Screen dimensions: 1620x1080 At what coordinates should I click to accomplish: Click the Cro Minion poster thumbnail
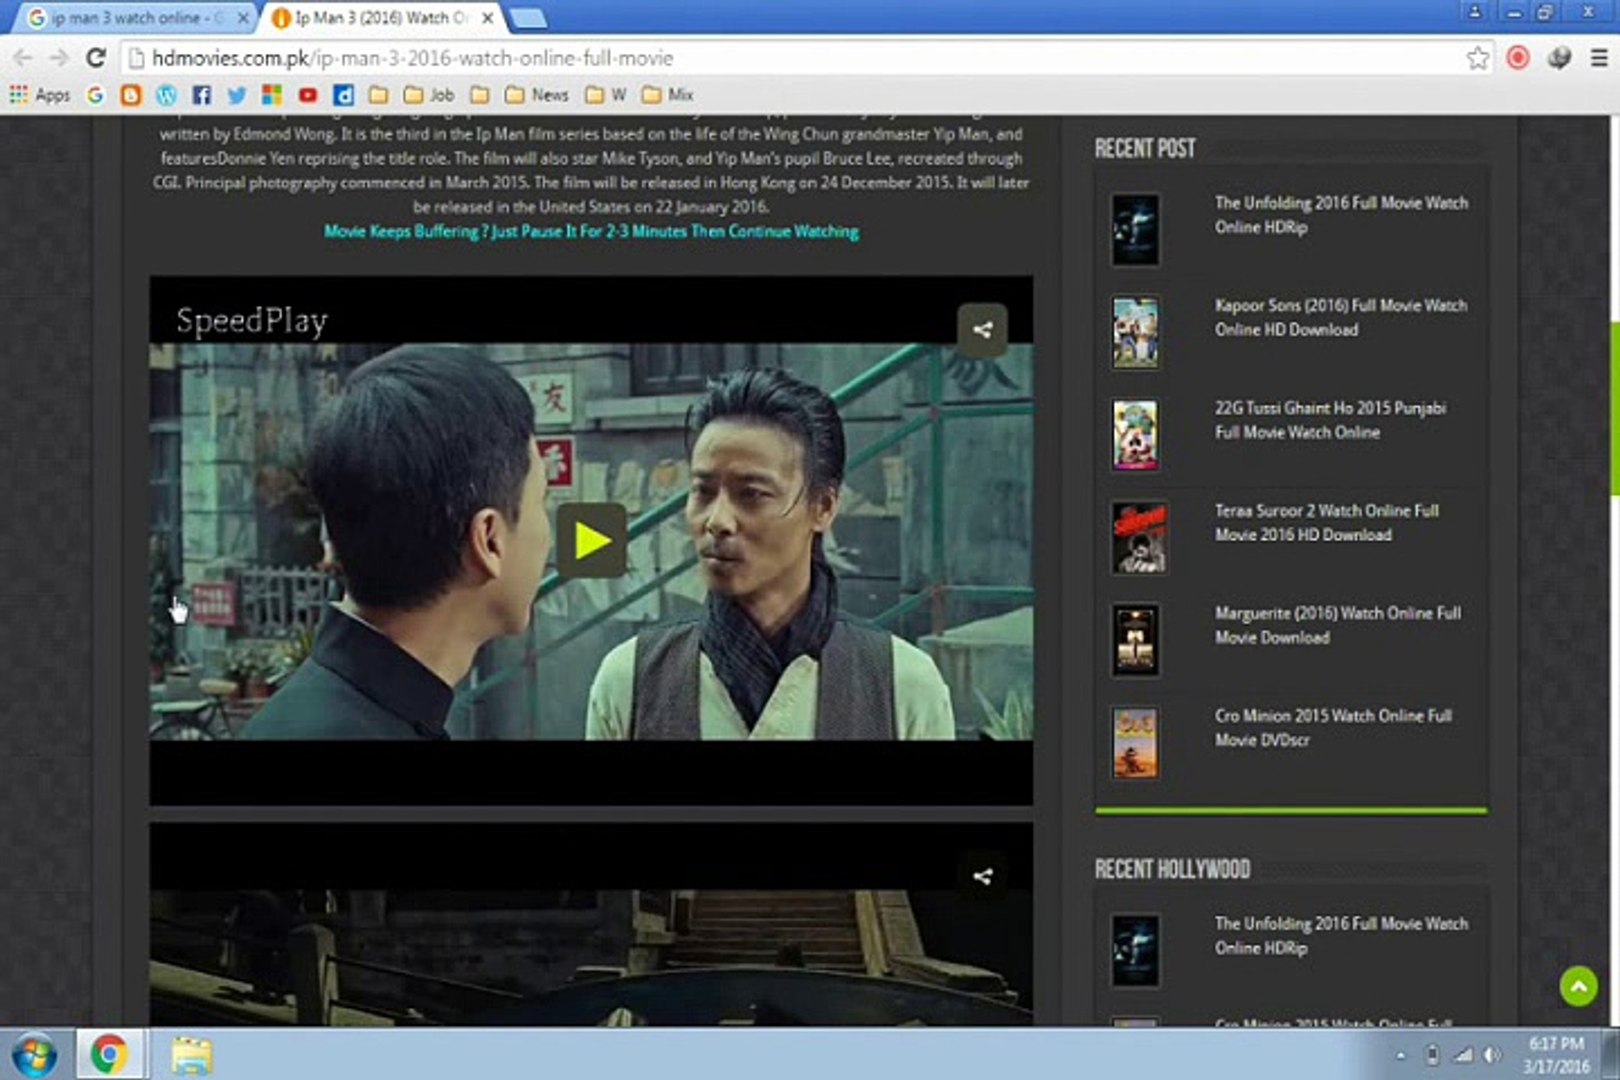point(1135,743)
